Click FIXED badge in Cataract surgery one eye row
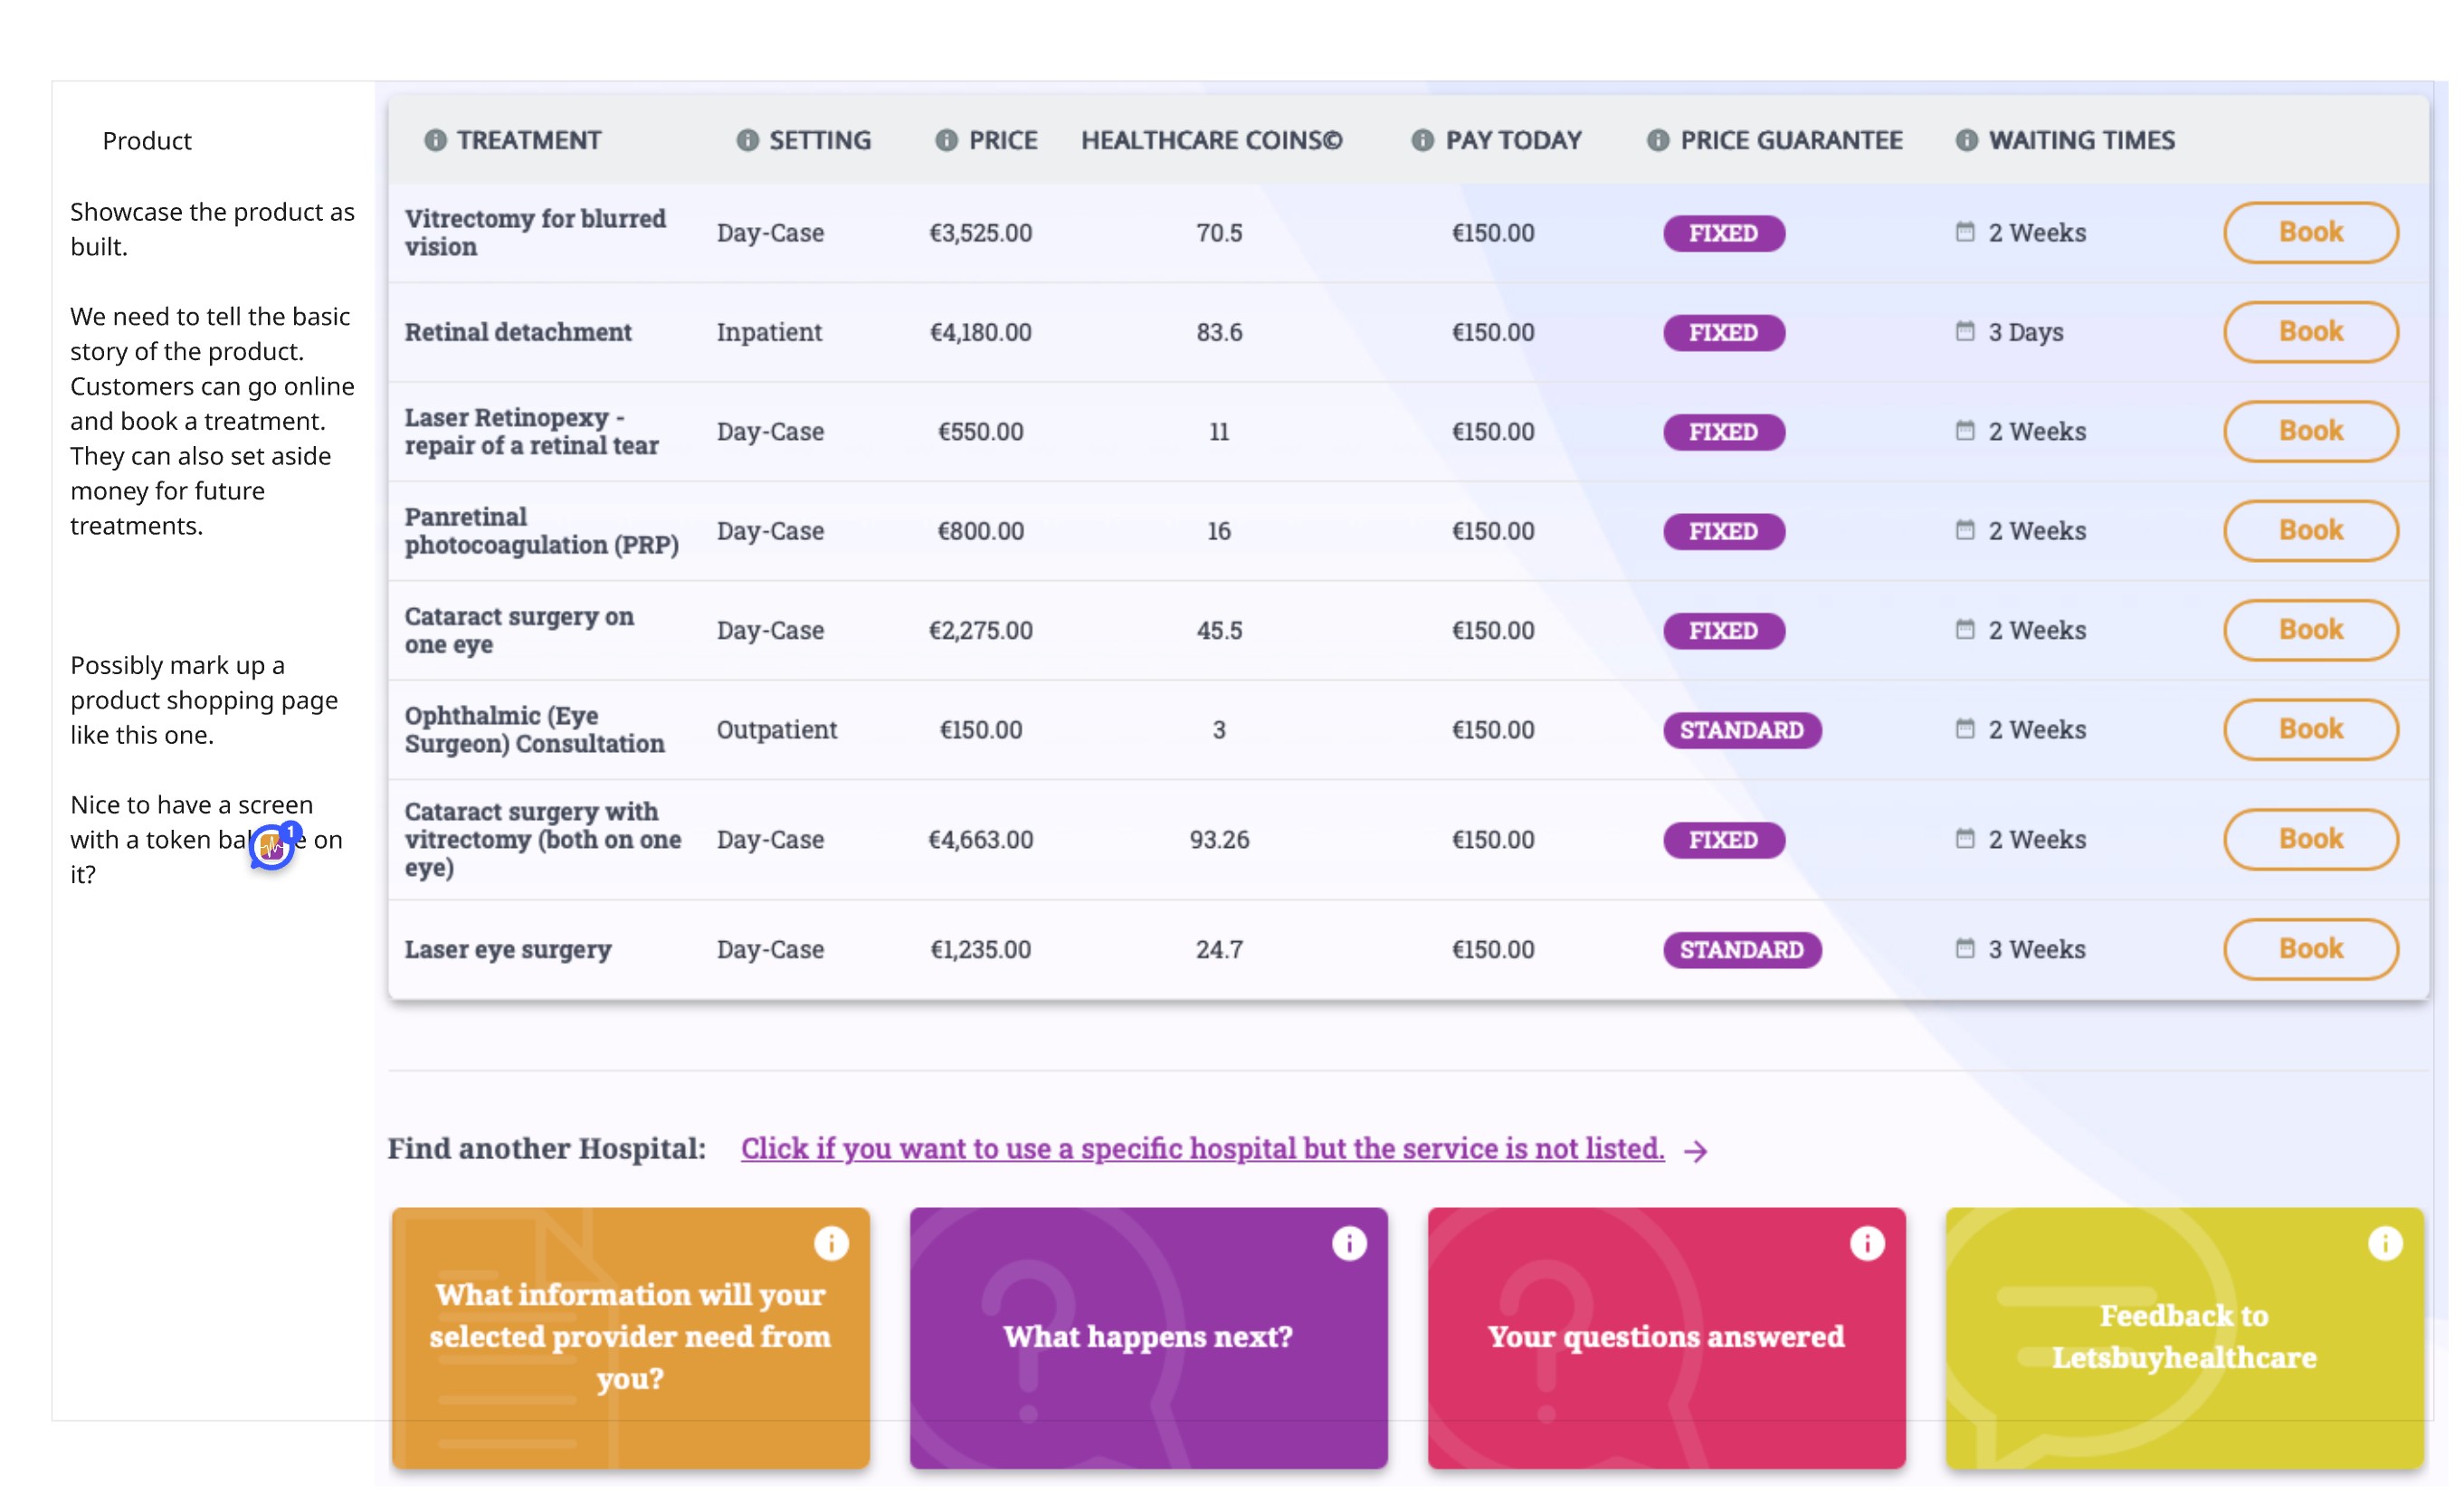2464x1503 pixels. click(1723, 630)
